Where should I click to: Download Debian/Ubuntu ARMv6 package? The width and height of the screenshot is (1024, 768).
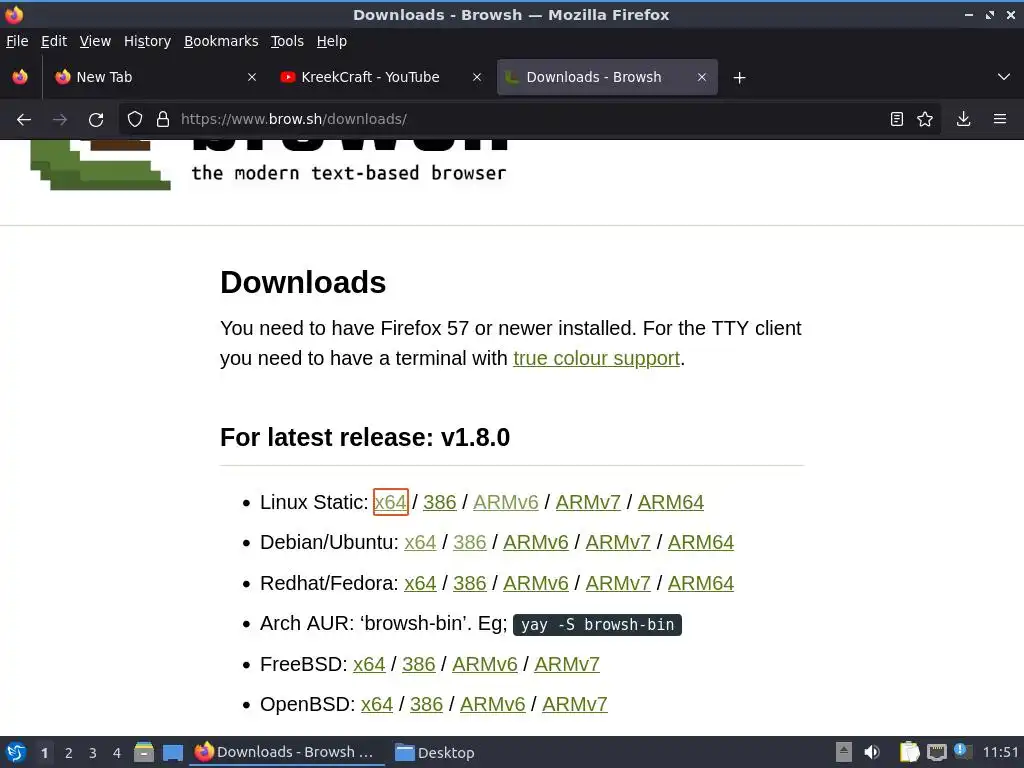pos(536,543)
